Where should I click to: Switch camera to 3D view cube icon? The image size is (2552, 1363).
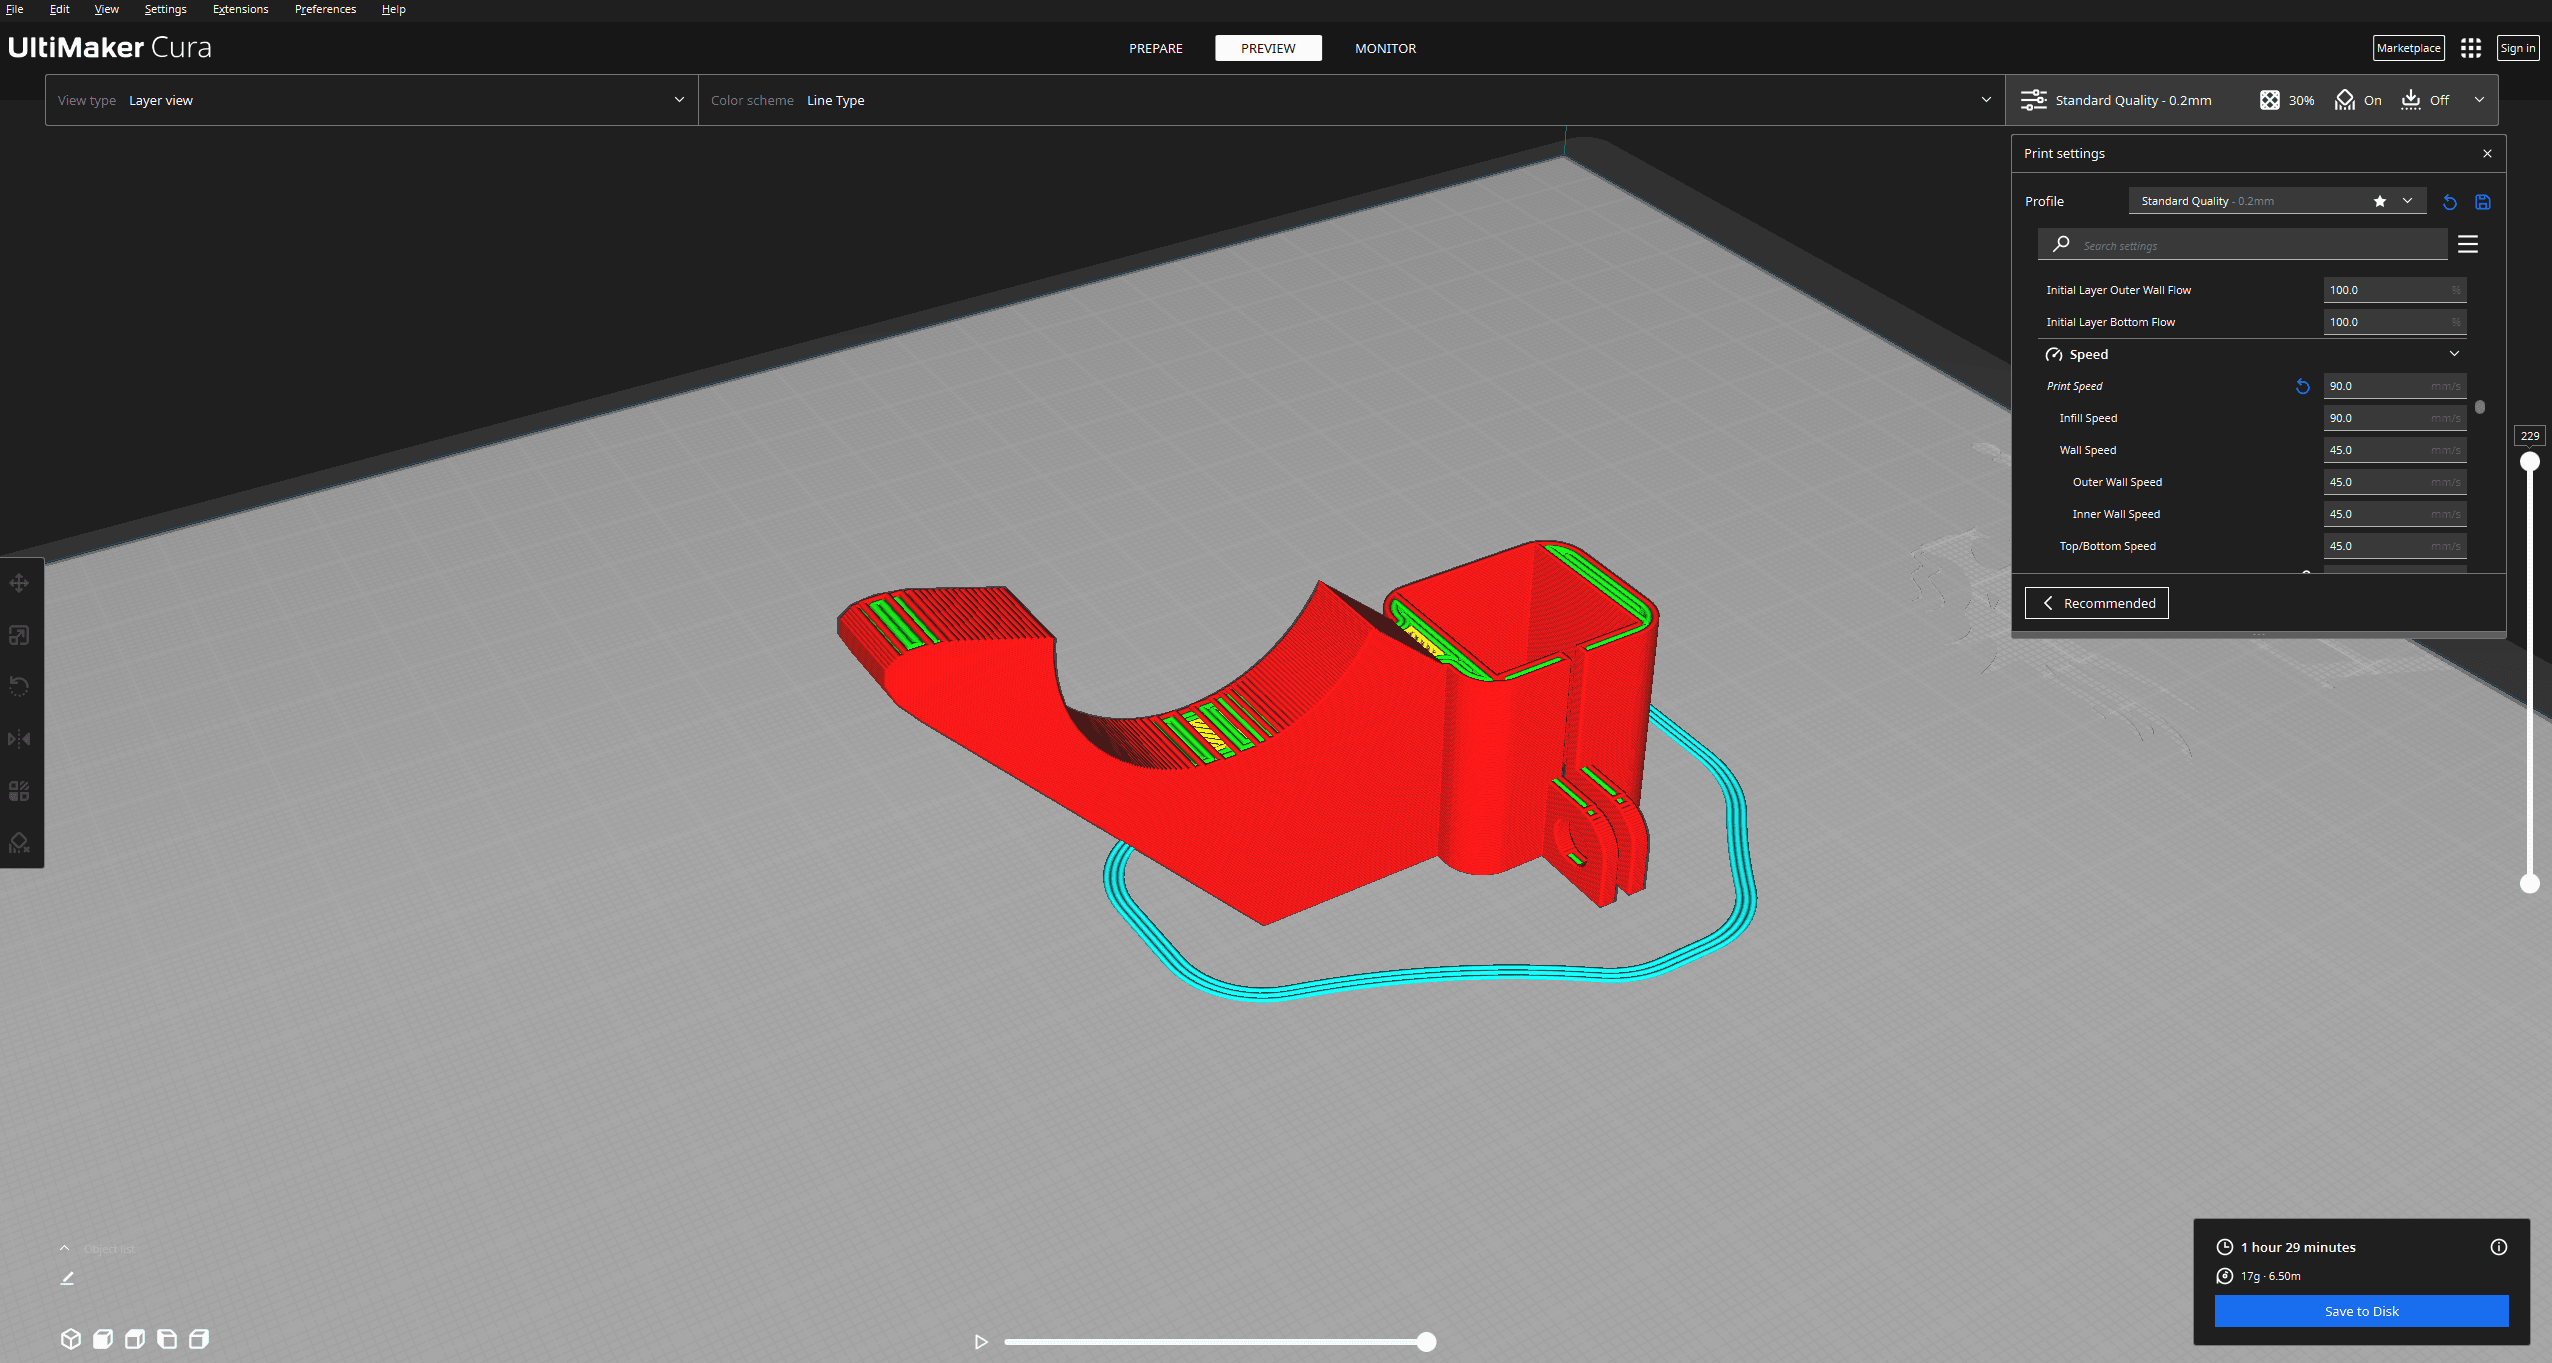click(x=70, y=1338)
